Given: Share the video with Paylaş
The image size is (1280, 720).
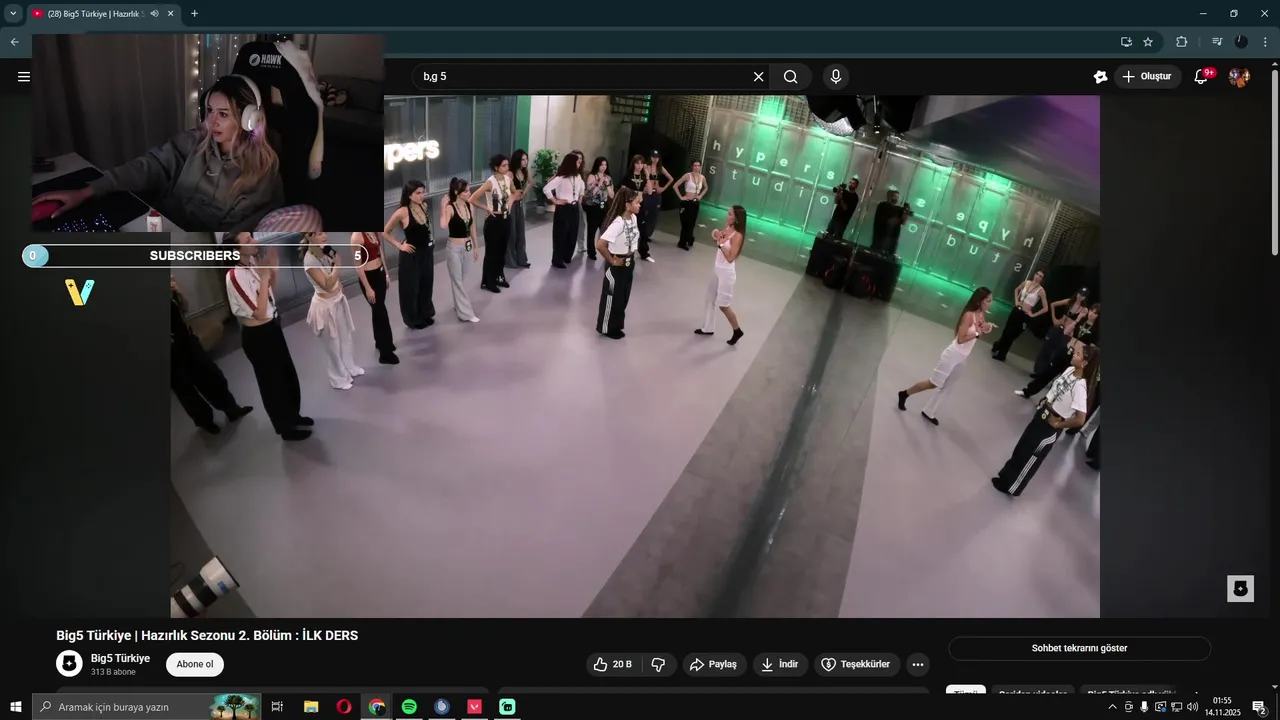Looking at the screenshot, I should [x=714, y=664].
